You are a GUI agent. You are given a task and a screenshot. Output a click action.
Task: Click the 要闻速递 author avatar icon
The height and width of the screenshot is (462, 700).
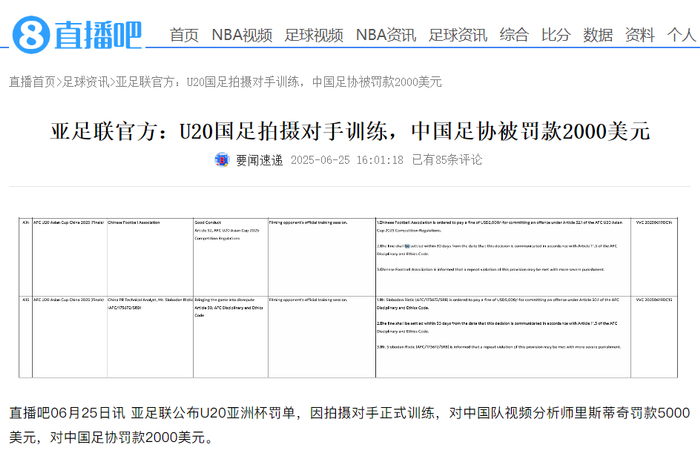222,160
